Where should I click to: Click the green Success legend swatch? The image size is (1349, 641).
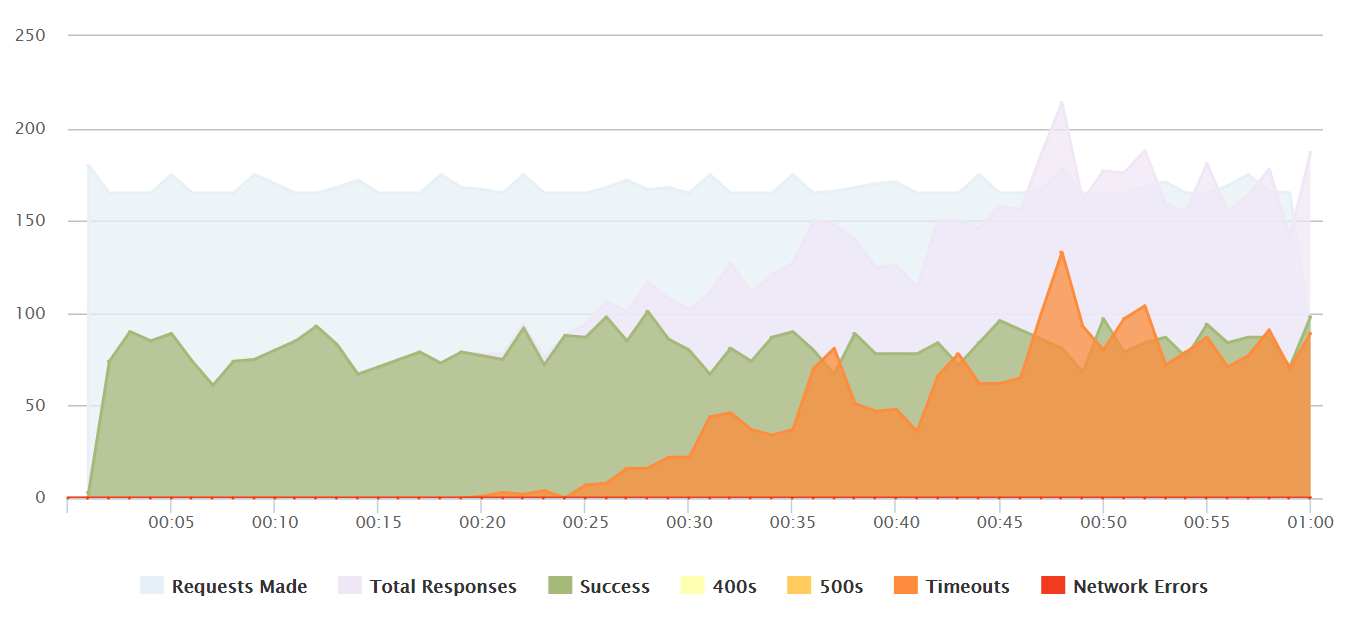[560, 587]
